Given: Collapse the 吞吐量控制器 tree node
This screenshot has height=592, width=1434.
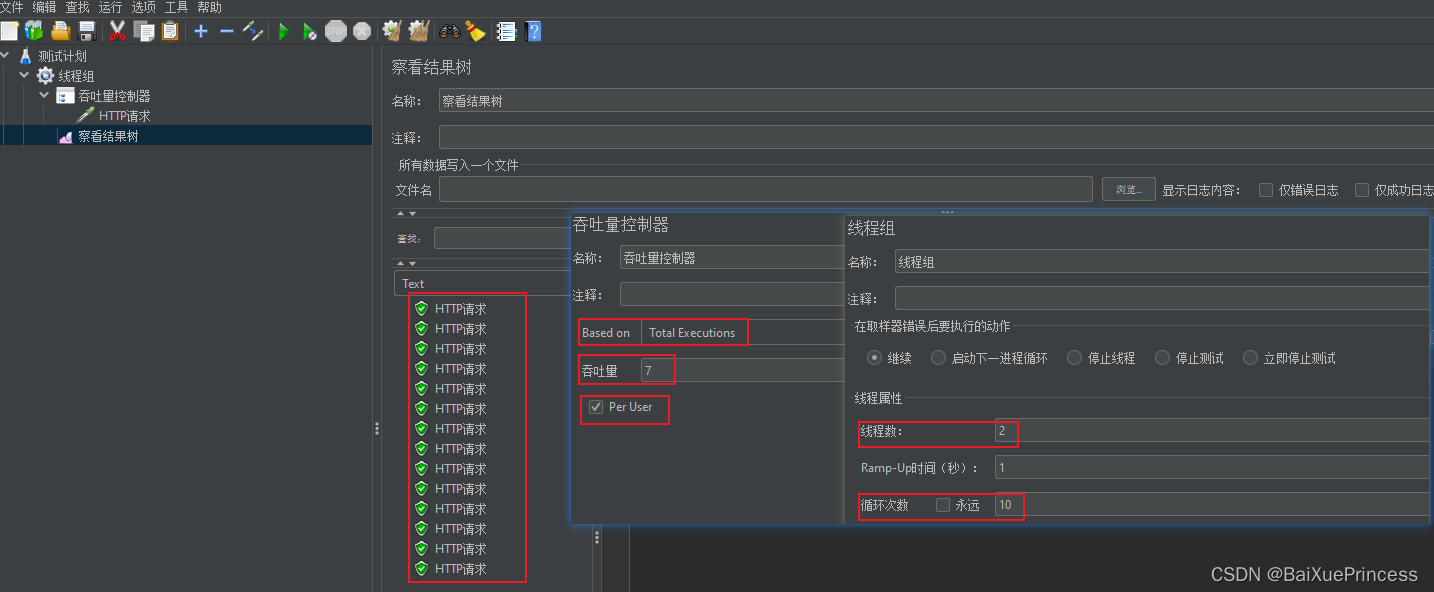Looking at the screenshot, I should point(43,95).
